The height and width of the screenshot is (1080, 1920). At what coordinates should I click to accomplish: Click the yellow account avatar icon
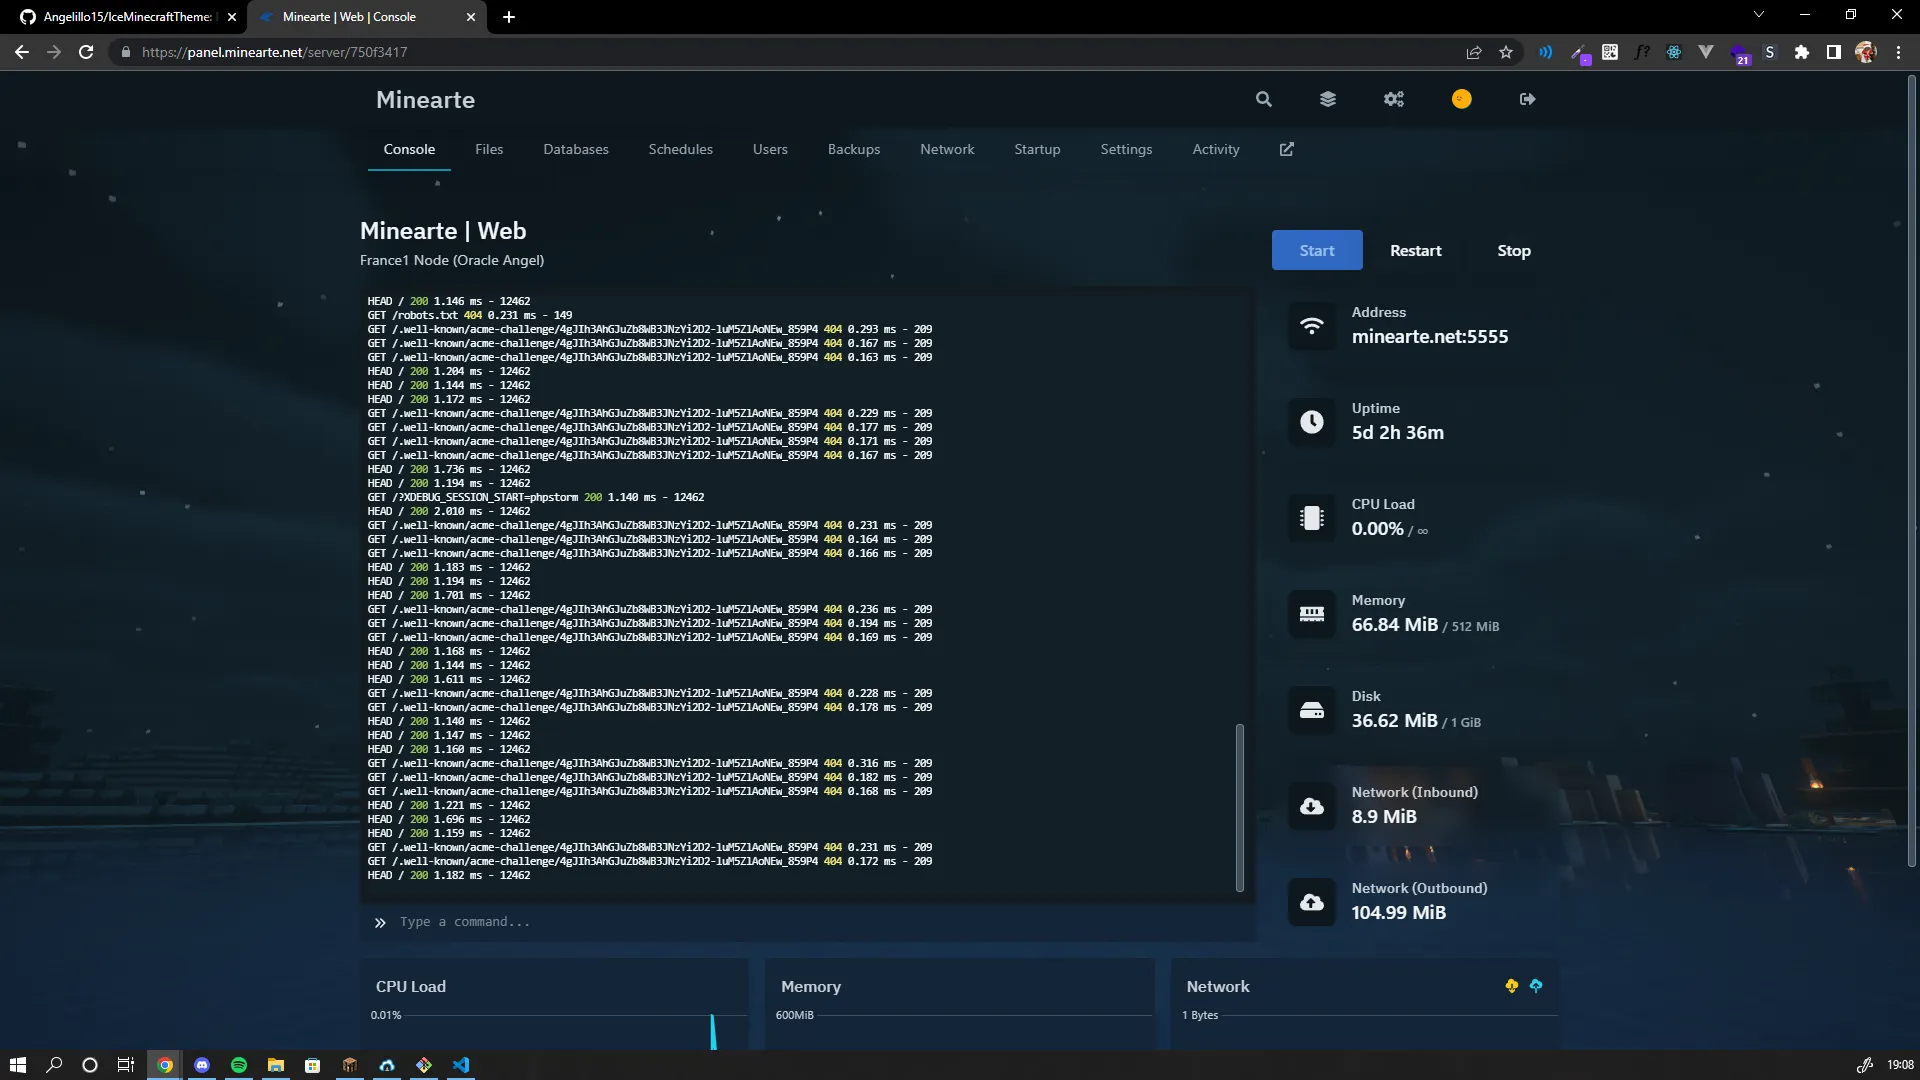1461,99
